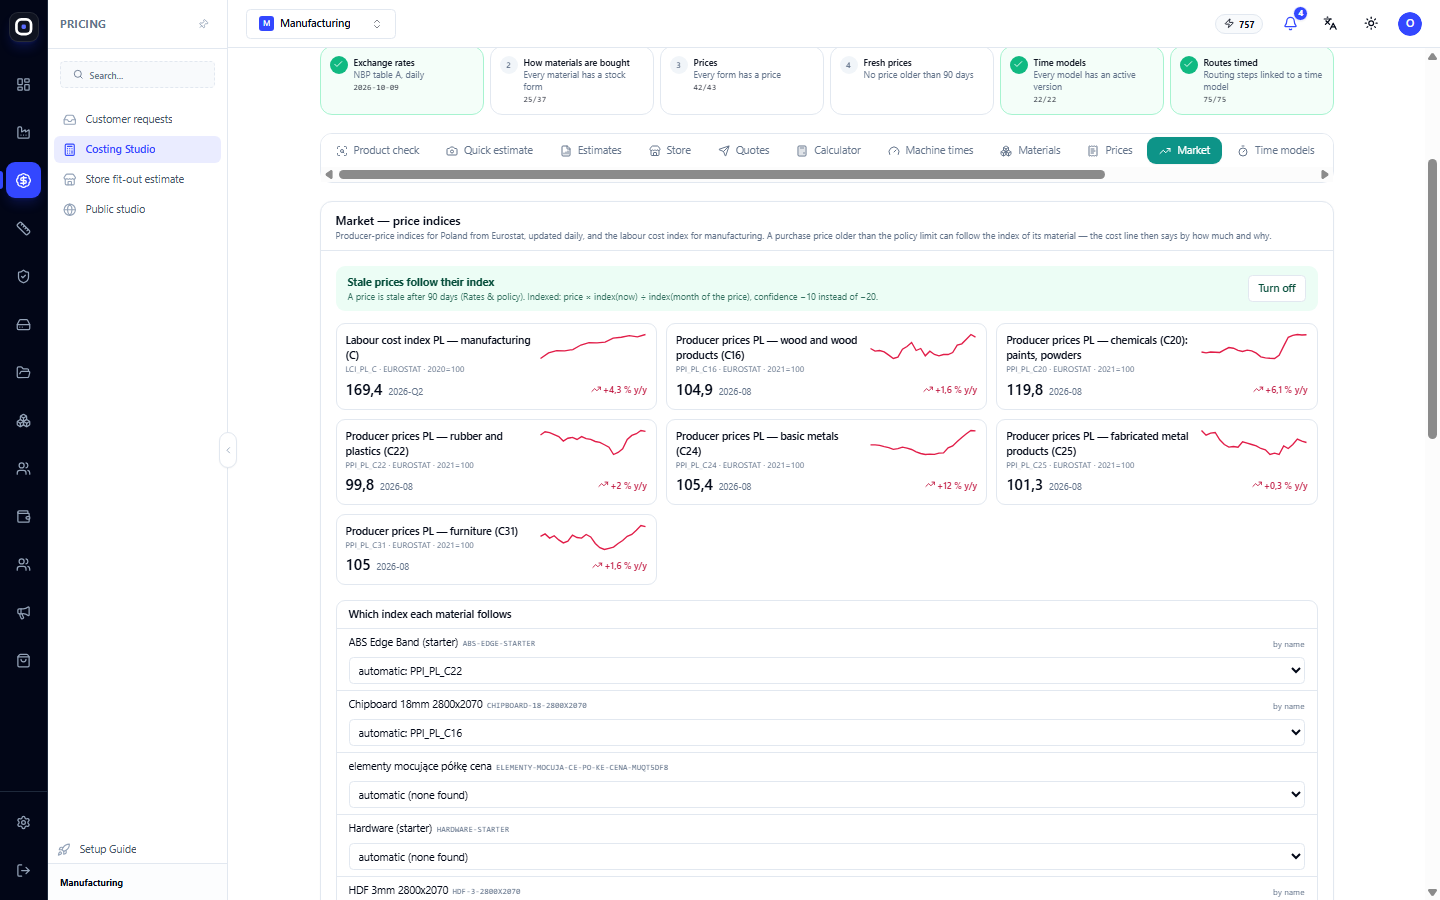
Task: Open the How materials are bought card
Action: tap(572, 80)
